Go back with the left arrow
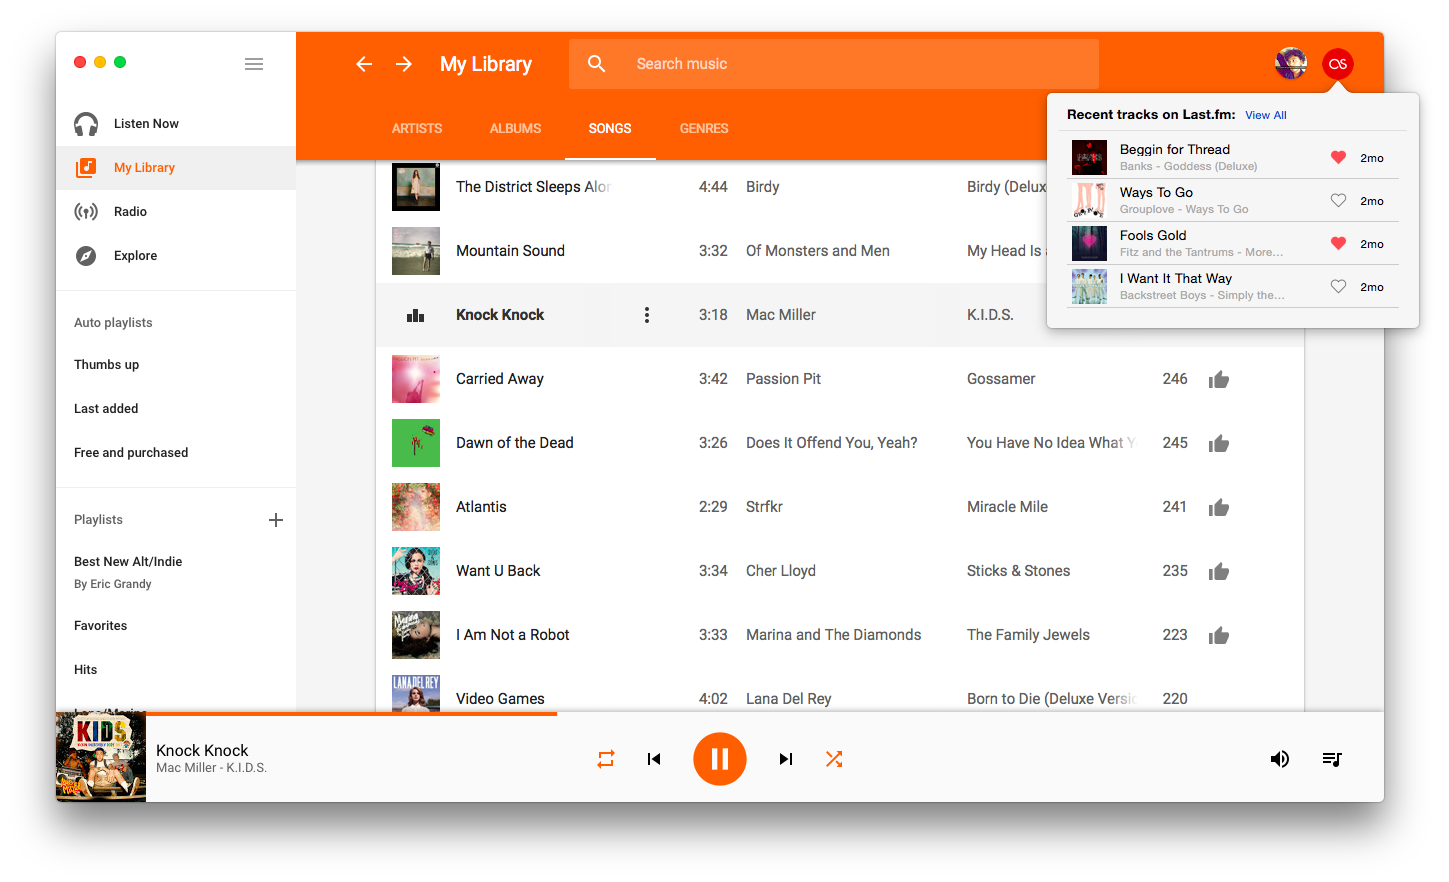Screen dimensions: 1449x882 pyautogui.click(x=364, y=64)
